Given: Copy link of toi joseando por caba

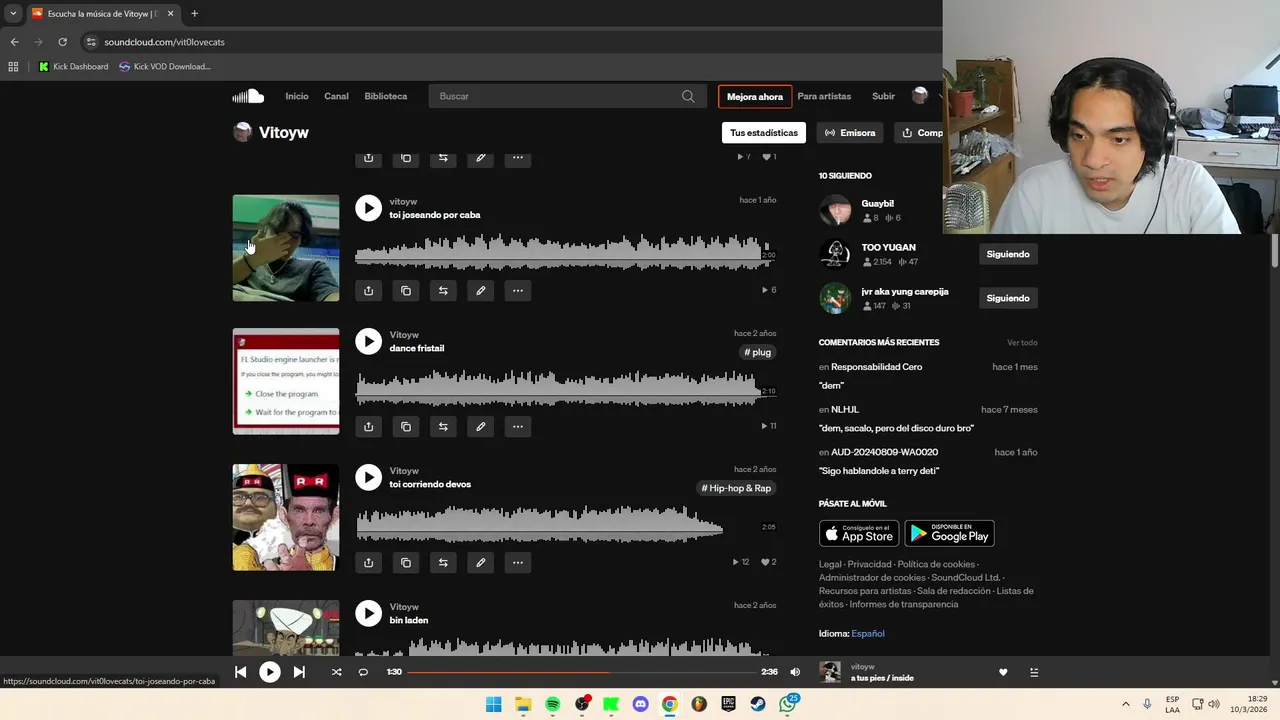Looking at the screenshot, I should tap(406, 290).
